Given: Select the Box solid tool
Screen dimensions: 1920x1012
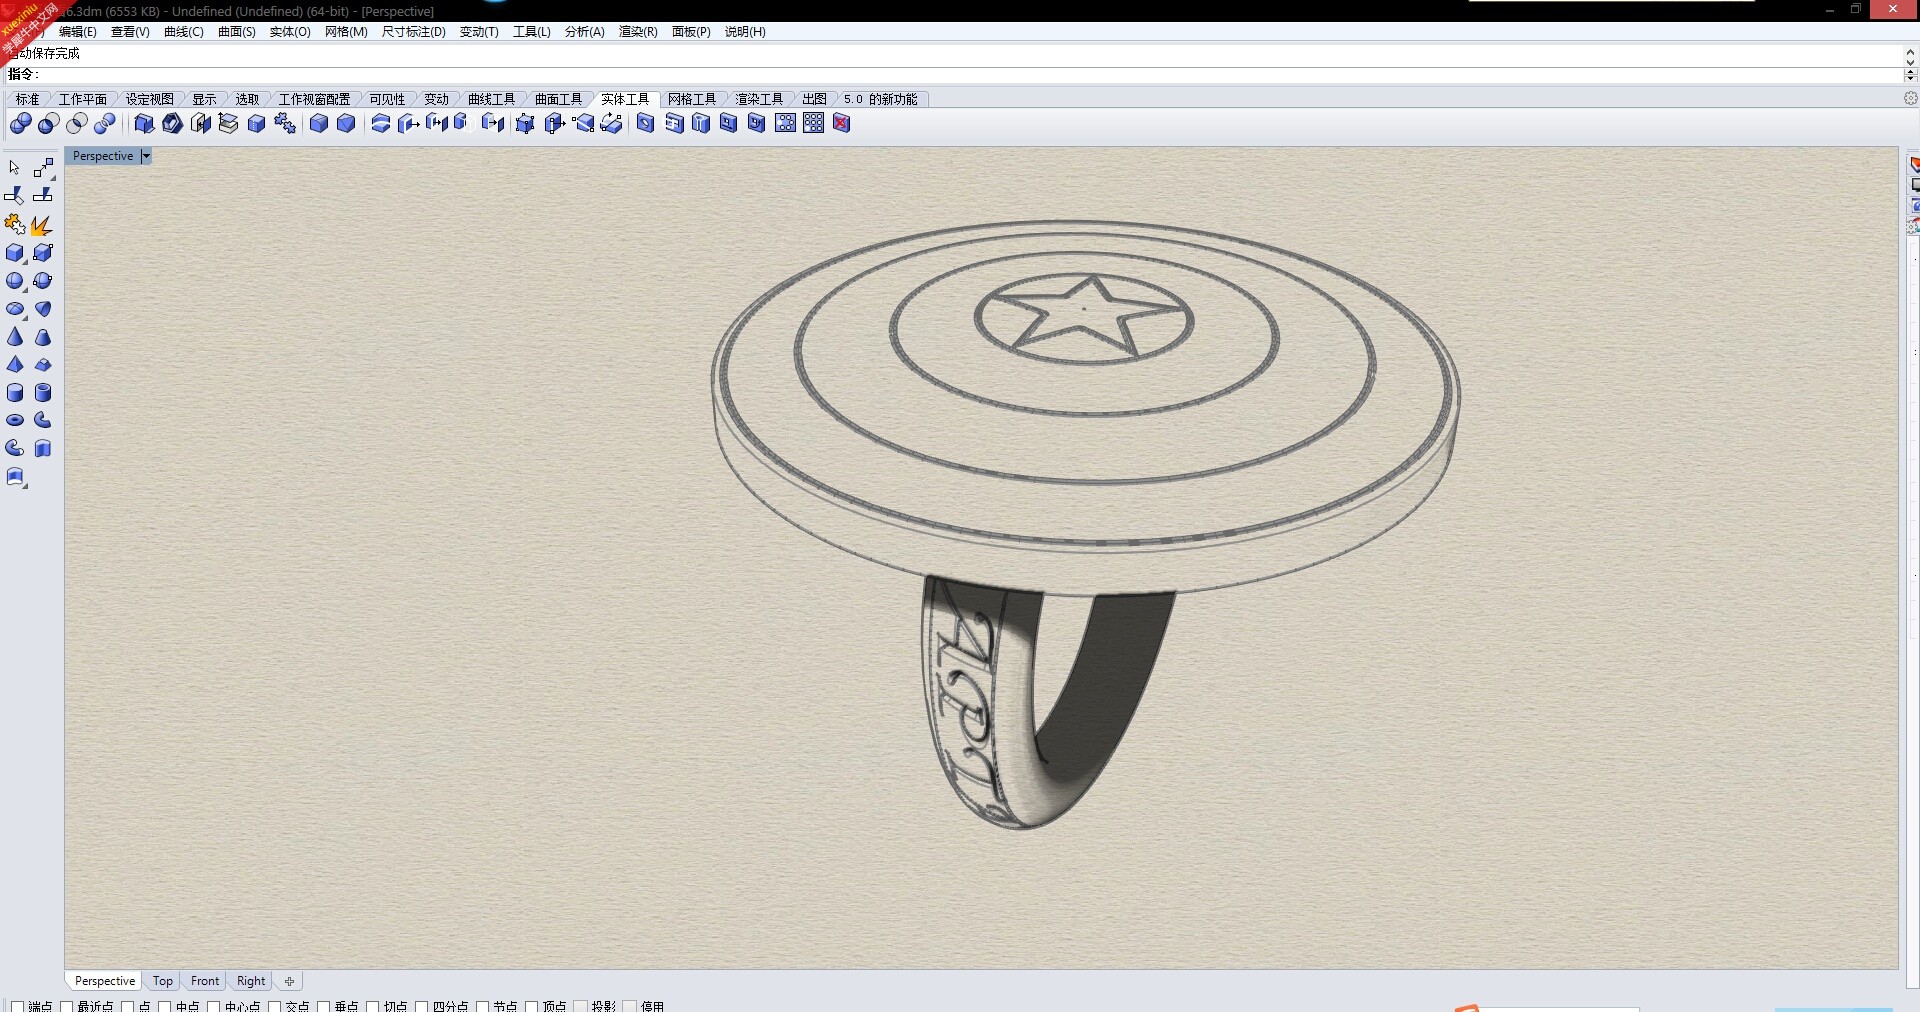Looking at the screenshot, I should tap(14, 253).
